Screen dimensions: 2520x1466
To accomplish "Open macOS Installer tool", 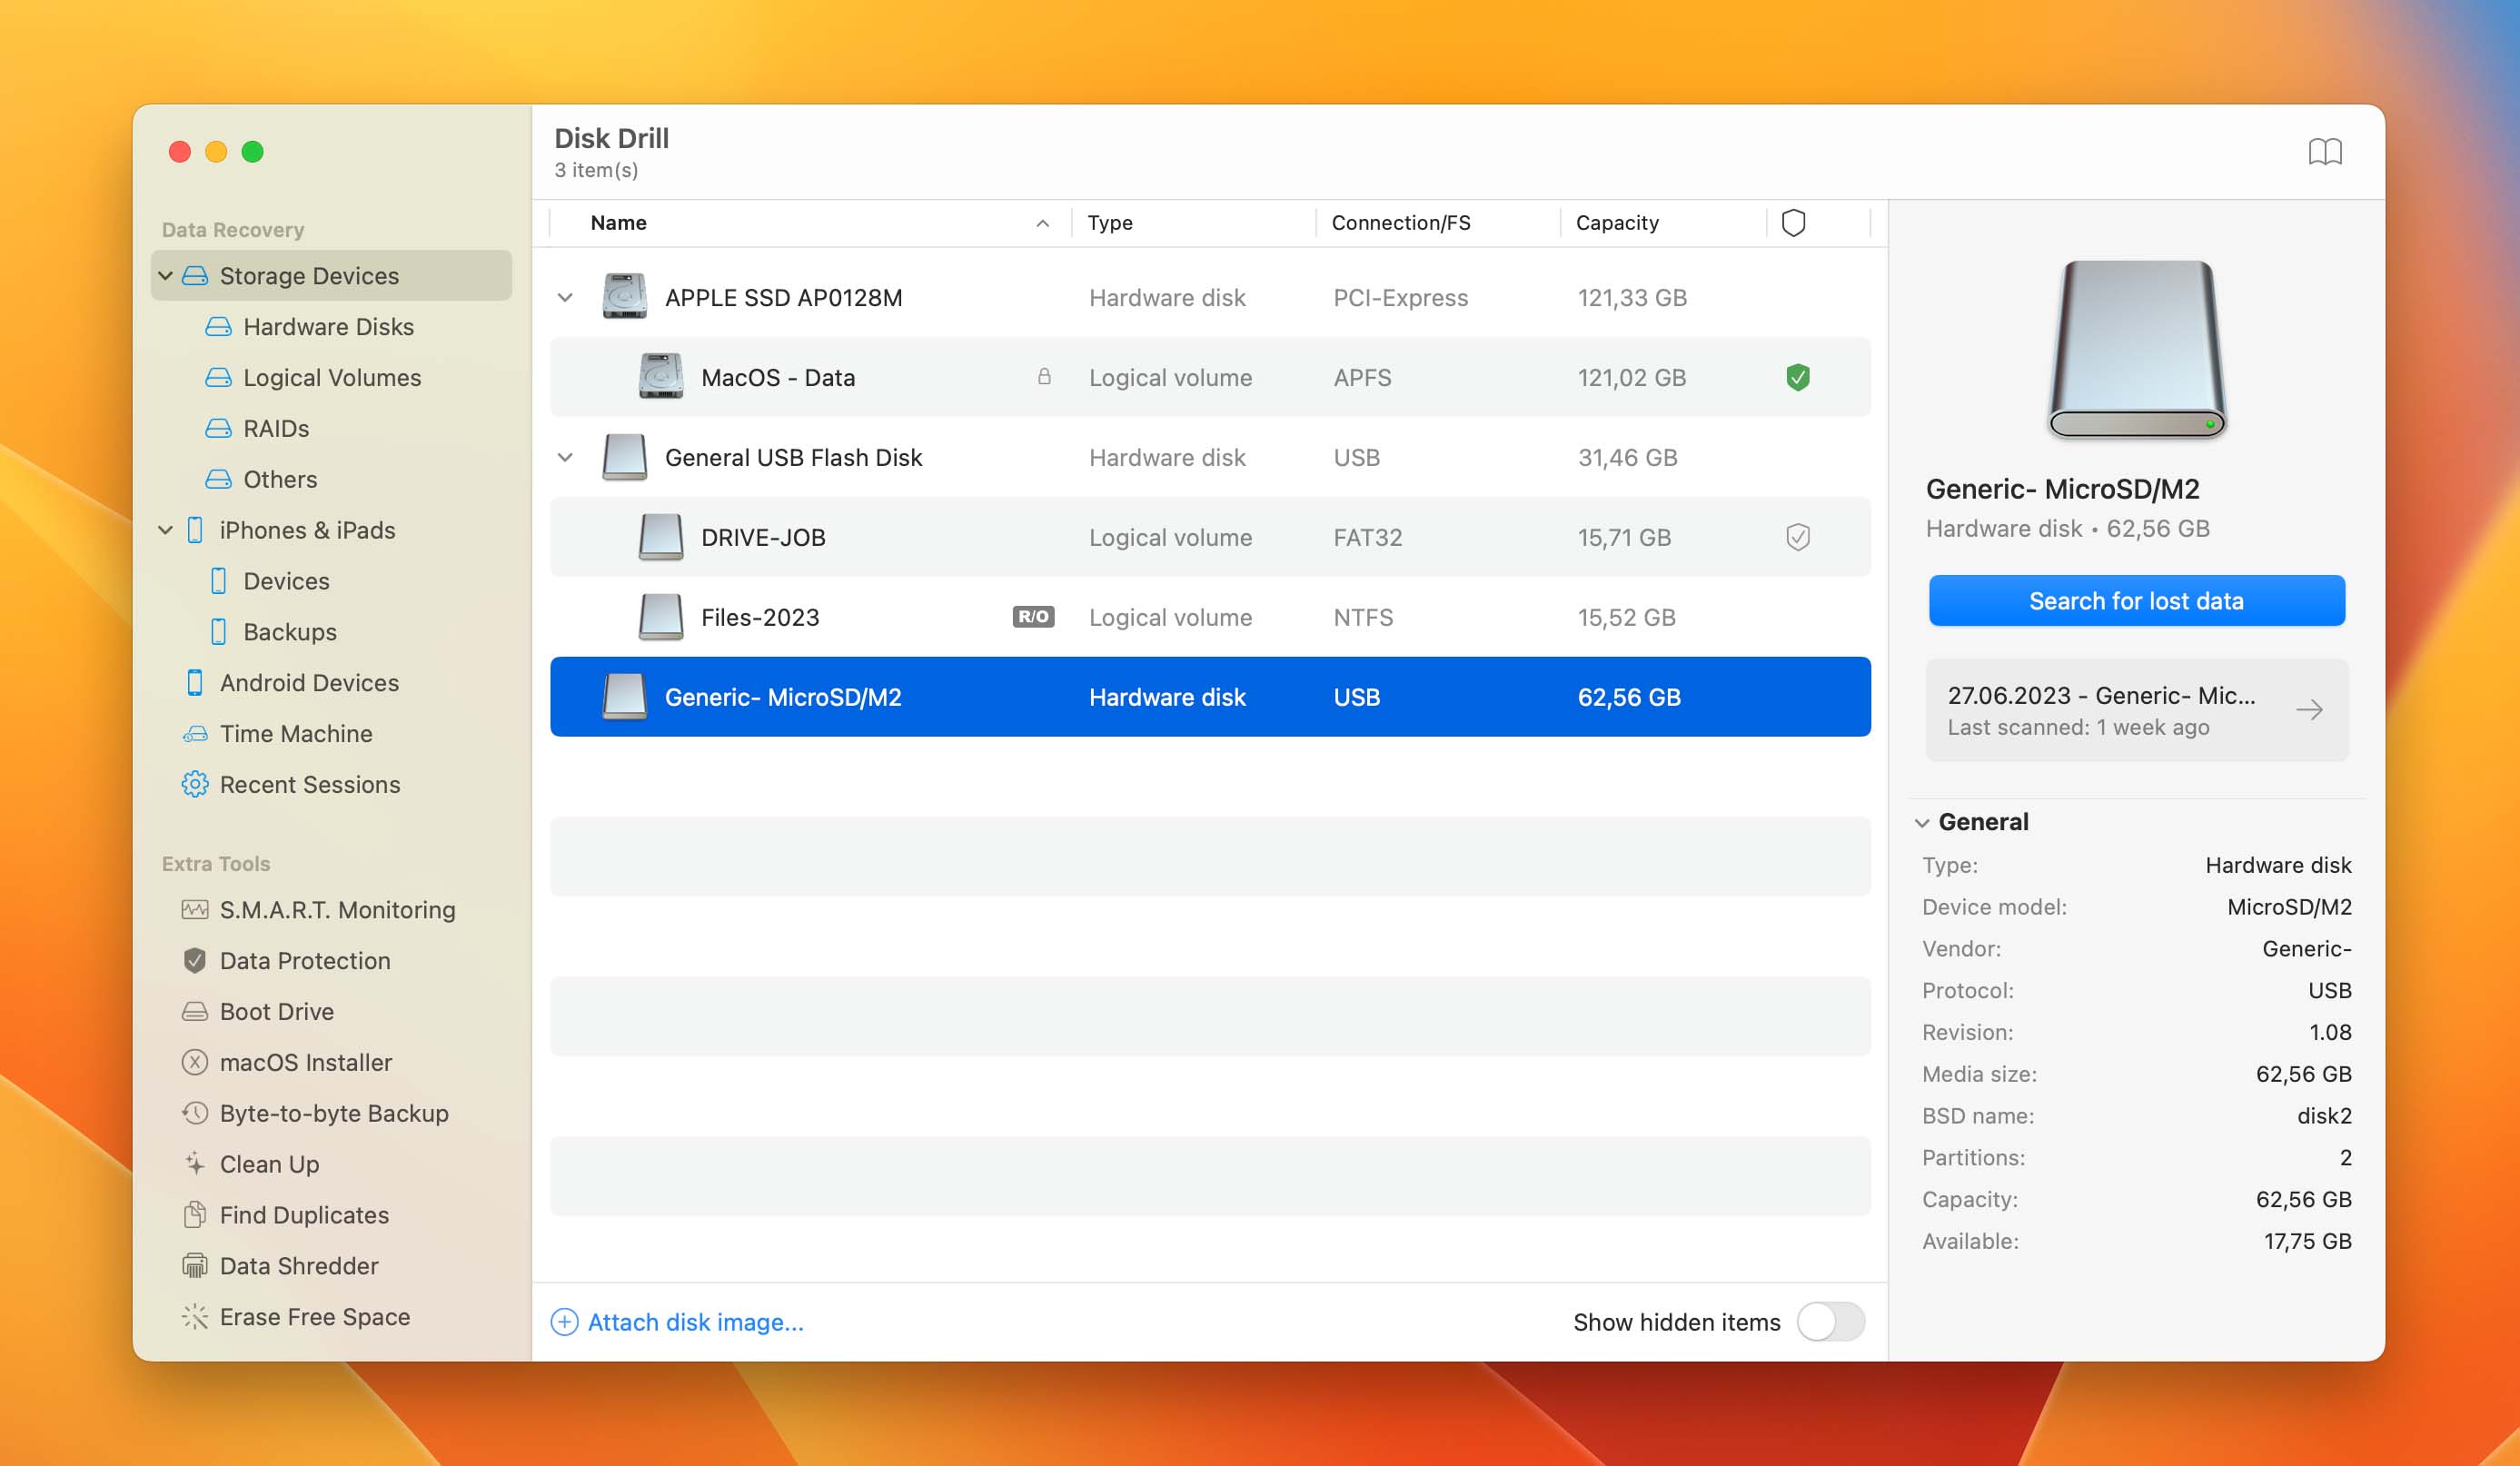I will tap(305, 1063).
